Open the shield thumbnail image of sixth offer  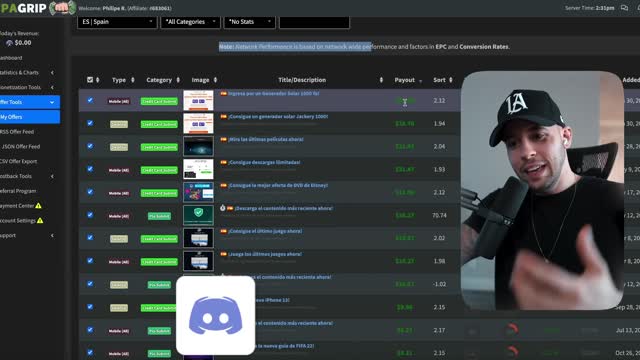tap(198, 215)
